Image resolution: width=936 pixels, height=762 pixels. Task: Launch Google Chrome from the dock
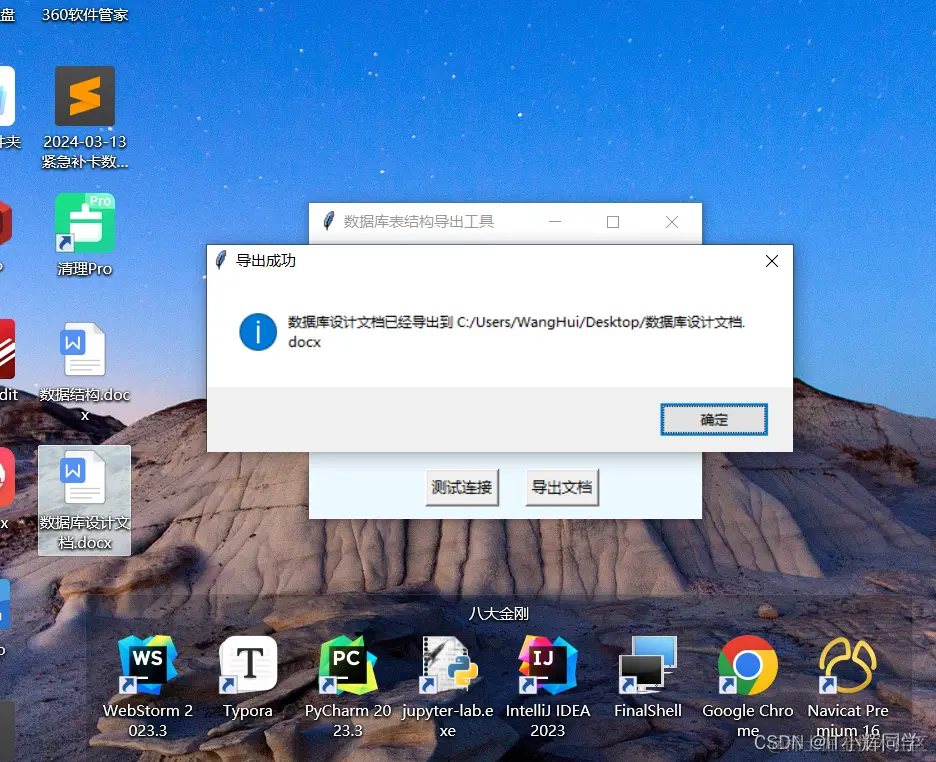[747, 665]
